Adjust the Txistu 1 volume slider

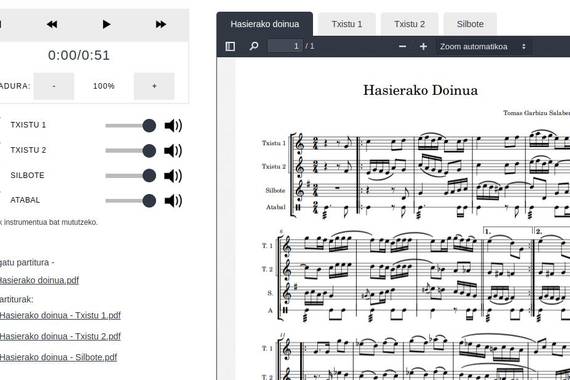(131, 125)
